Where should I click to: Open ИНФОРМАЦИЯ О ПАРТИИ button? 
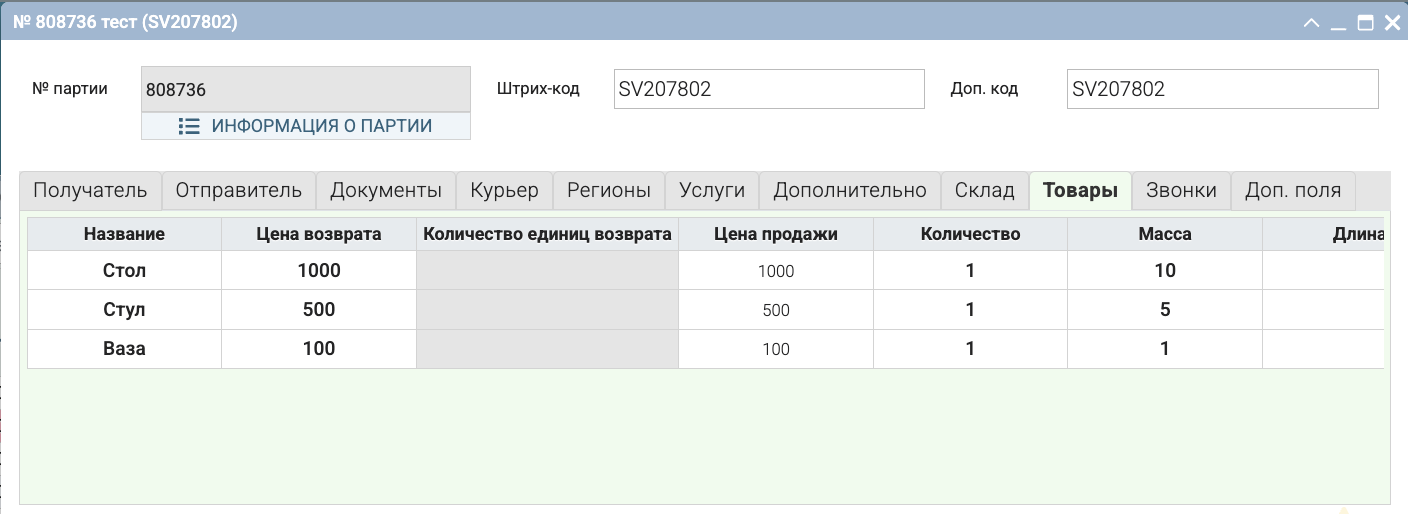306,126
